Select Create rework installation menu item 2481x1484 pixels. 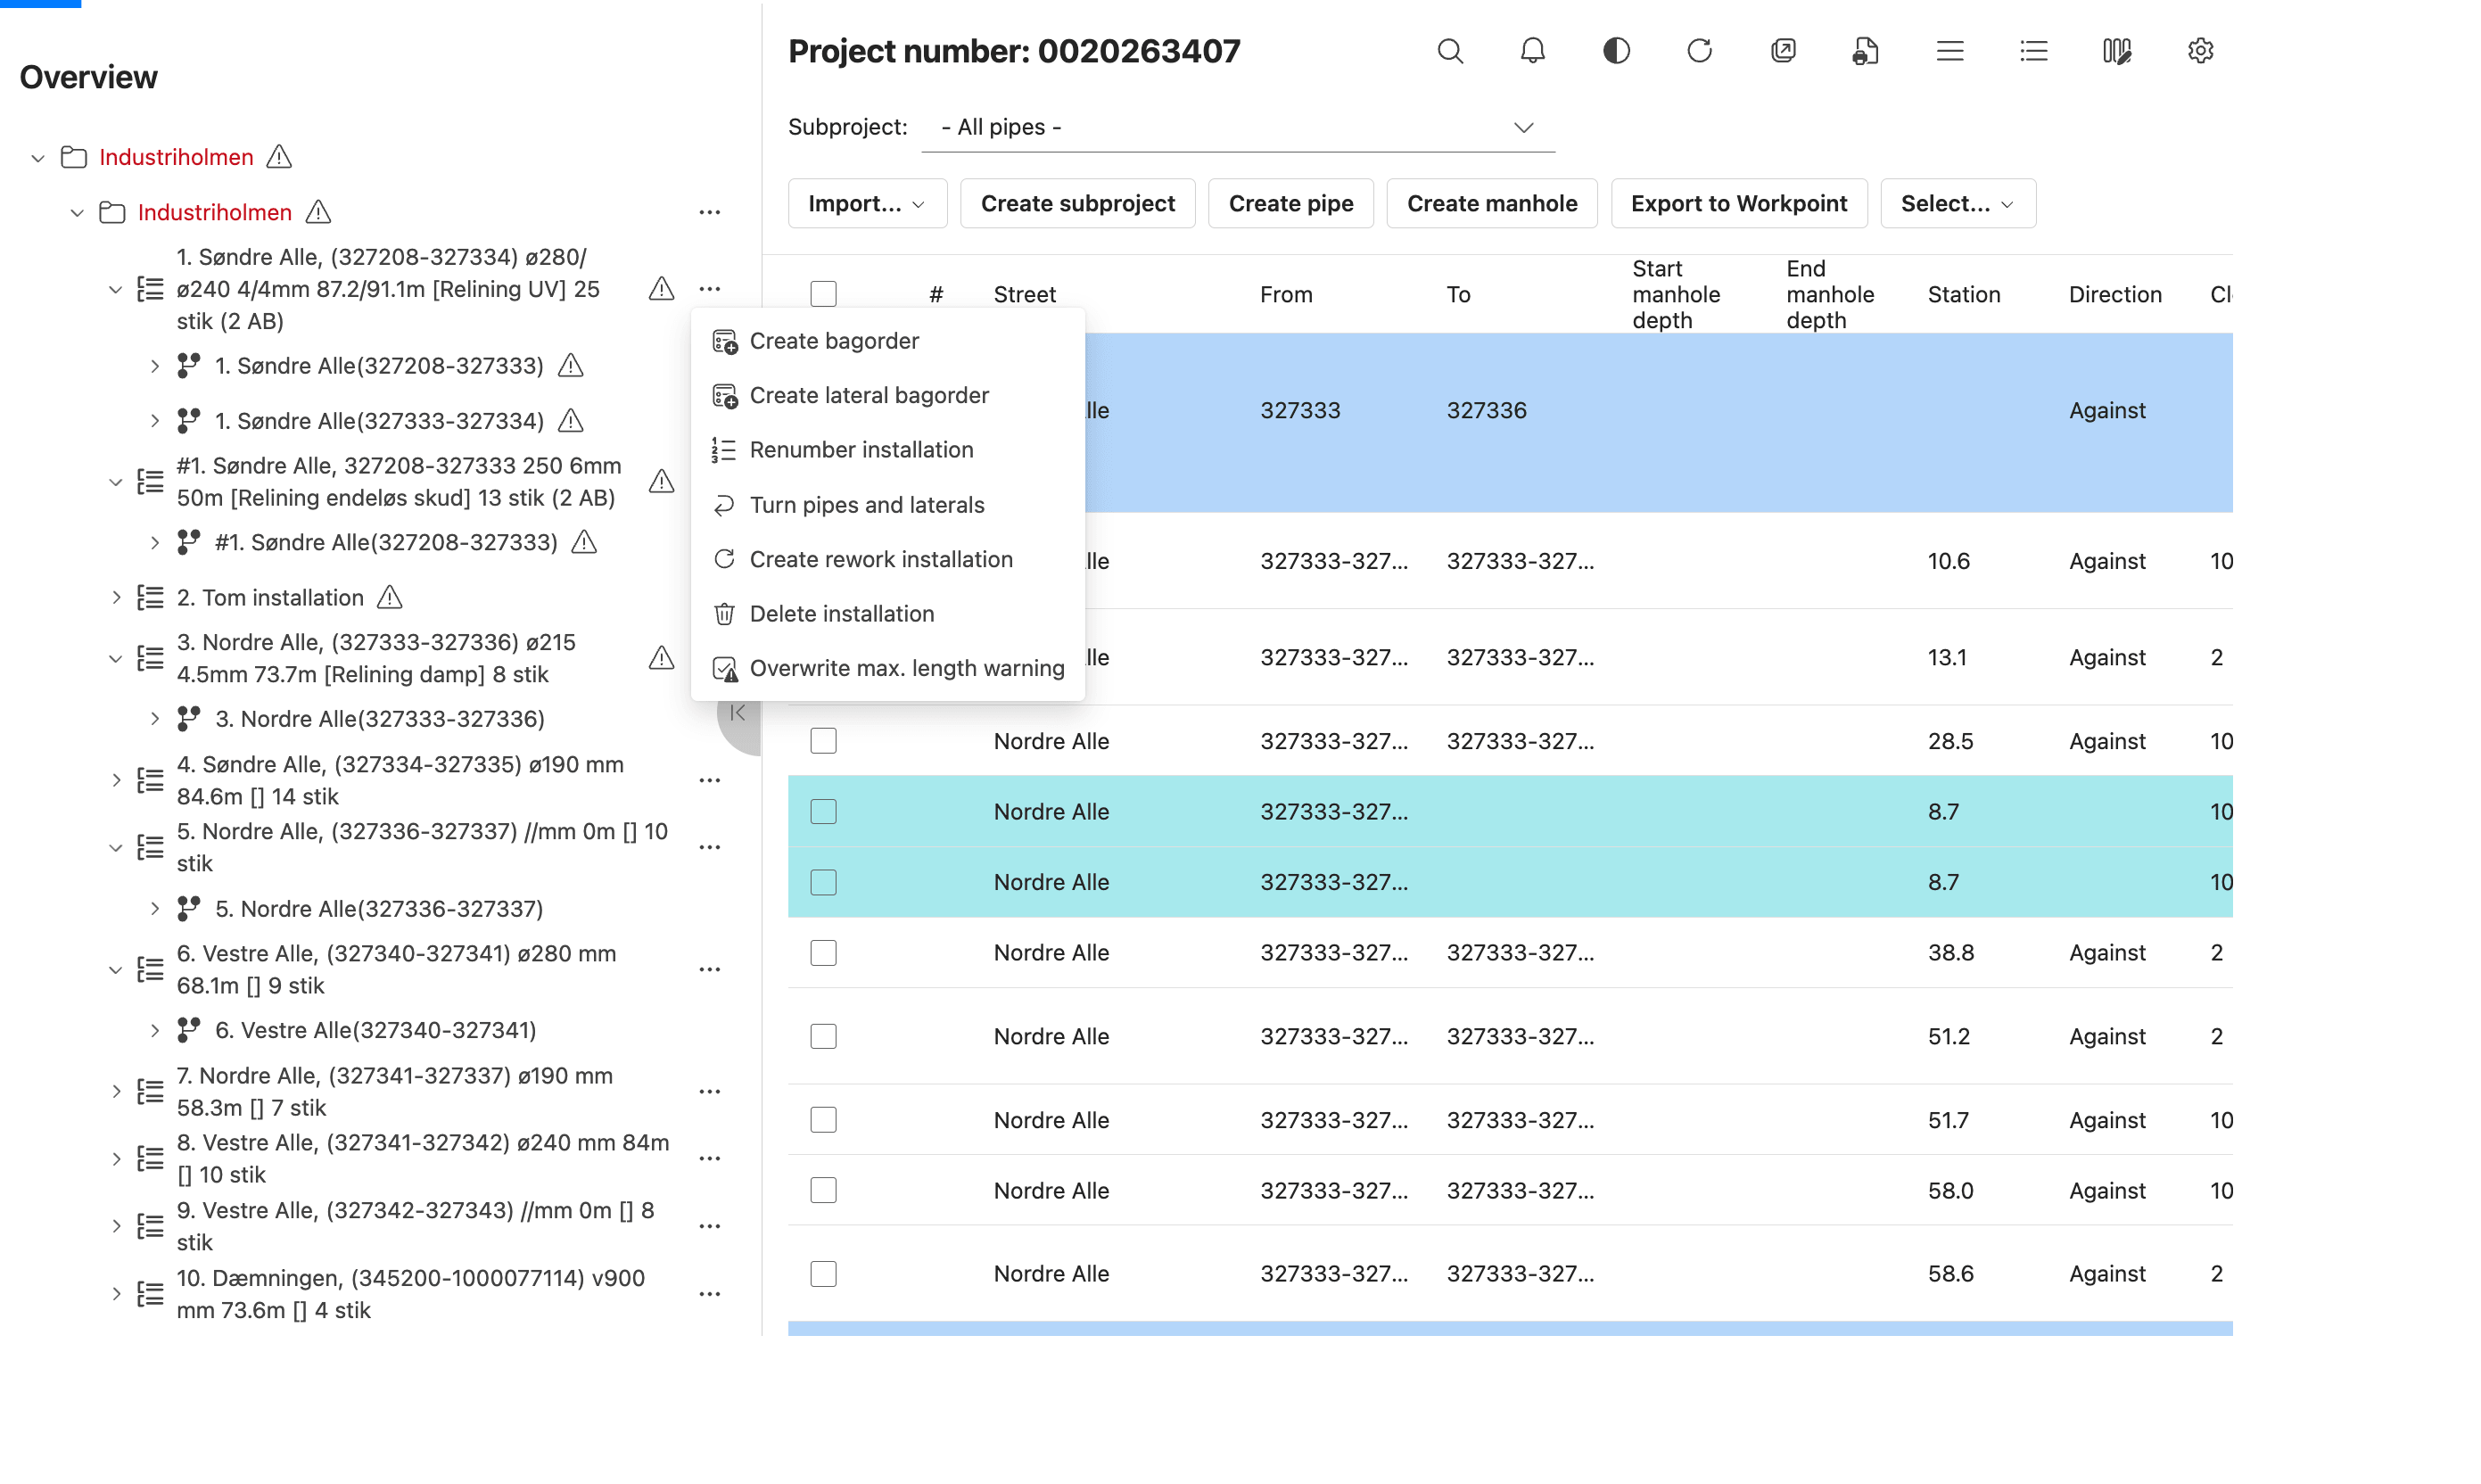(x=887, y=559)
